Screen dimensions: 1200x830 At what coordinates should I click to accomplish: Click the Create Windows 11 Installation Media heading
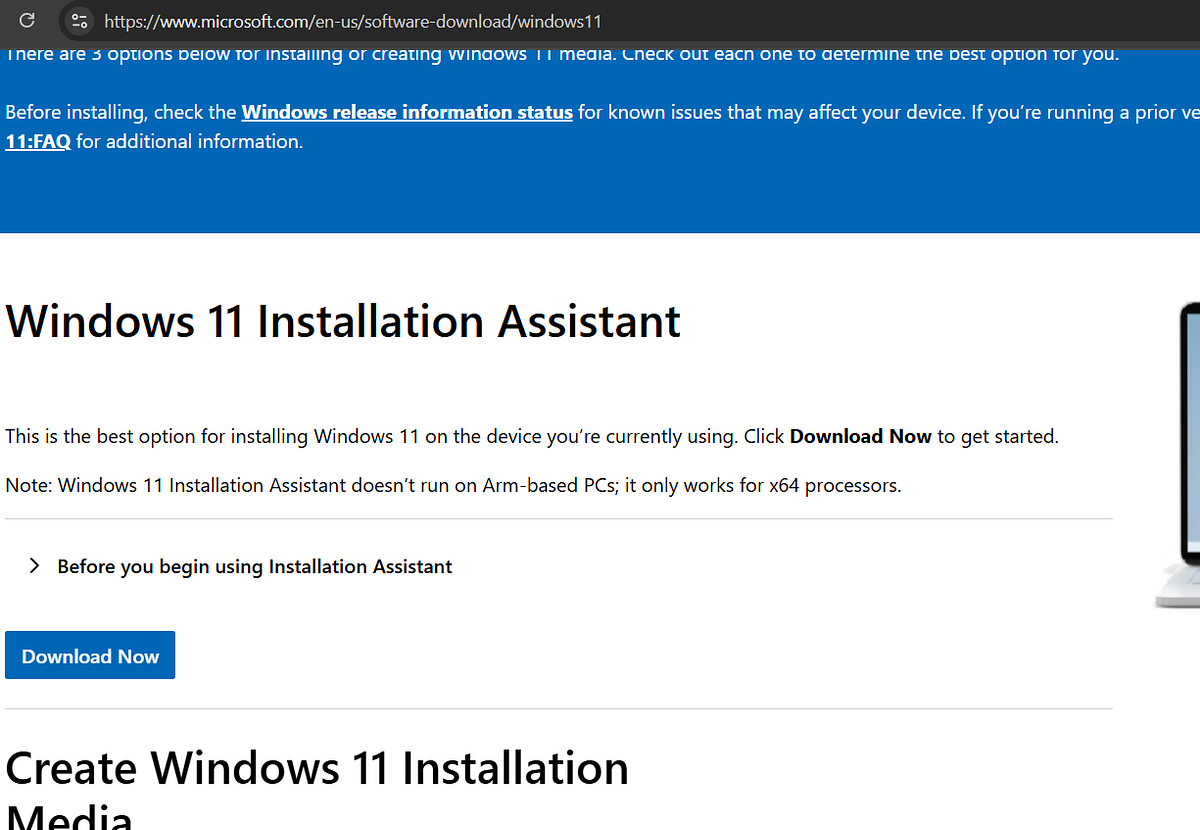click(x=317, y=768)
